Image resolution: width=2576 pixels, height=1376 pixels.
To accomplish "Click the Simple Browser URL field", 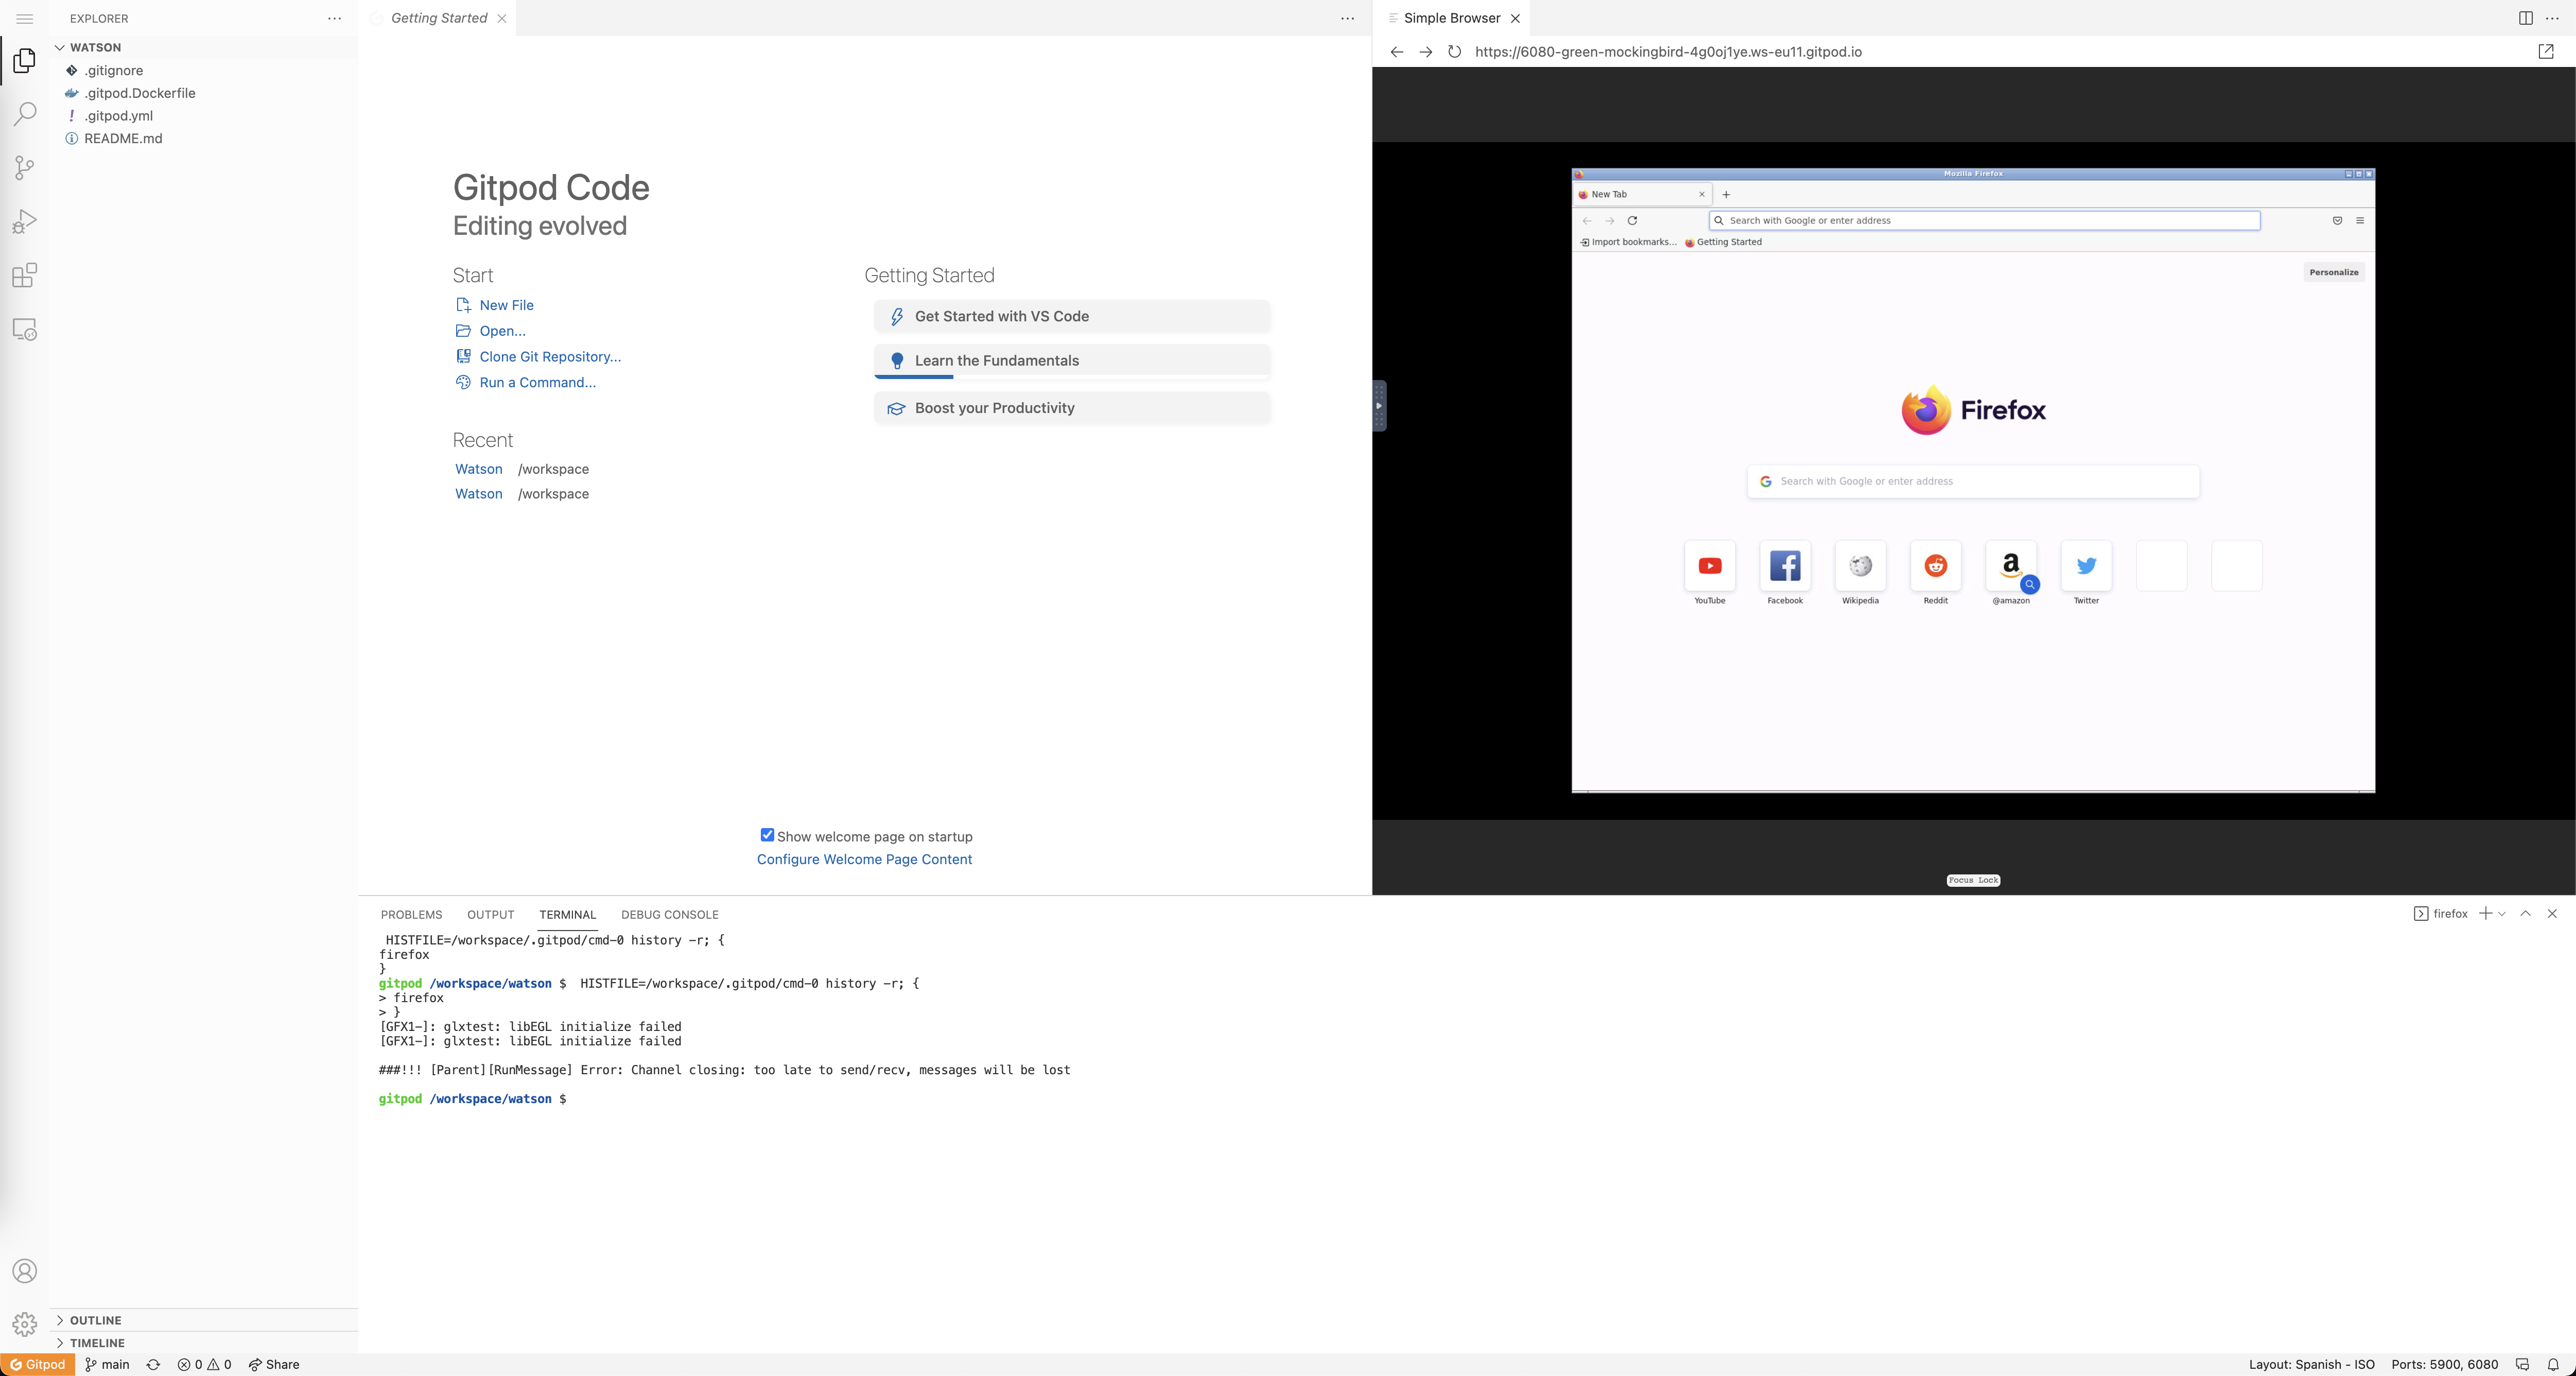I will point(1668,51).
